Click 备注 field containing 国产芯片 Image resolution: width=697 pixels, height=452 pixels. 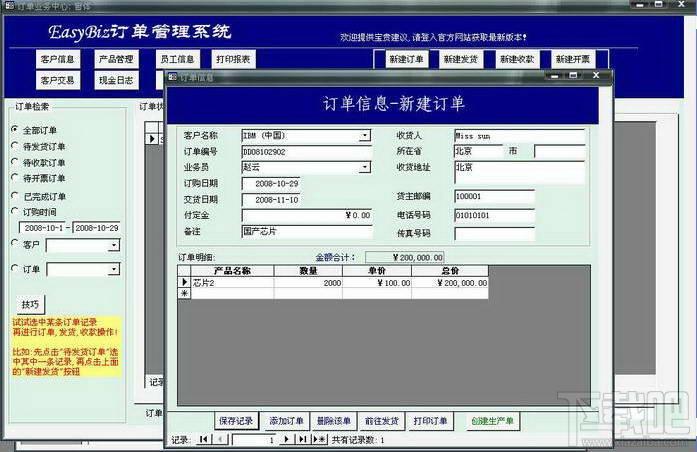point(307,232)
